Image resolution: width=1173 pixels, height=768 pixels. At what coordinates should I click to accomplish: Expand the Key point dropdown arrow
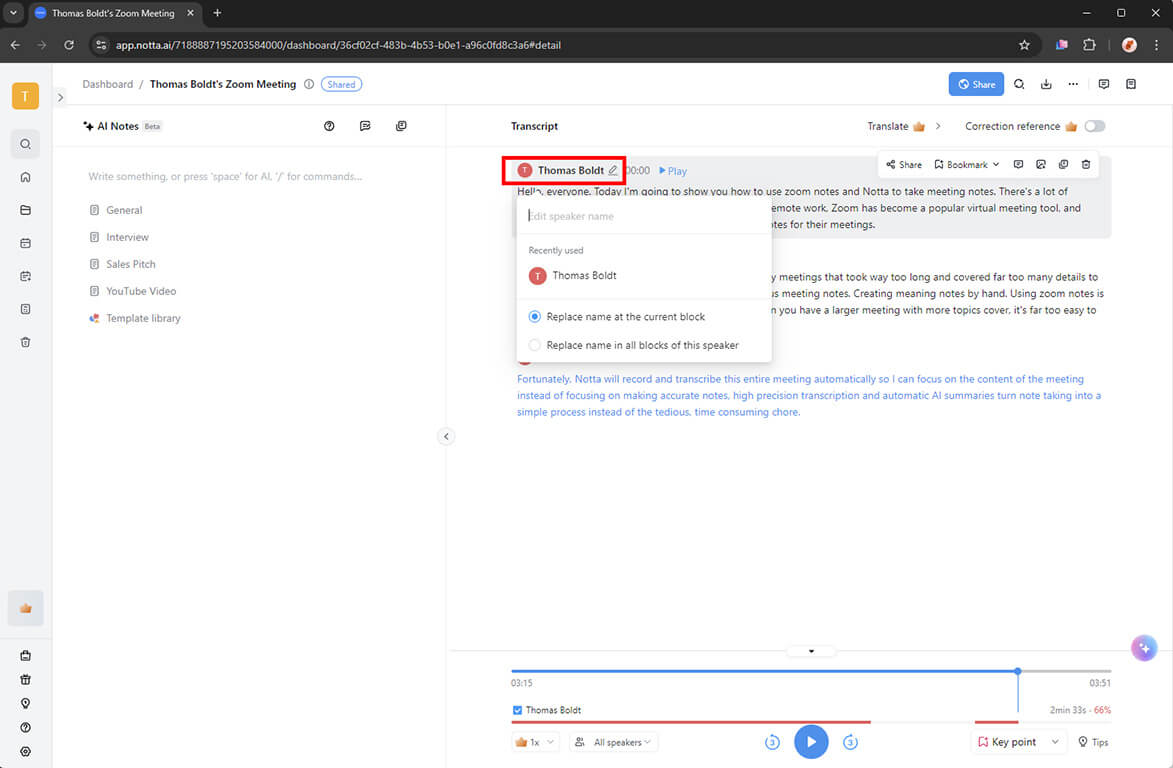pyautogui.click(x=1055, y=743)
